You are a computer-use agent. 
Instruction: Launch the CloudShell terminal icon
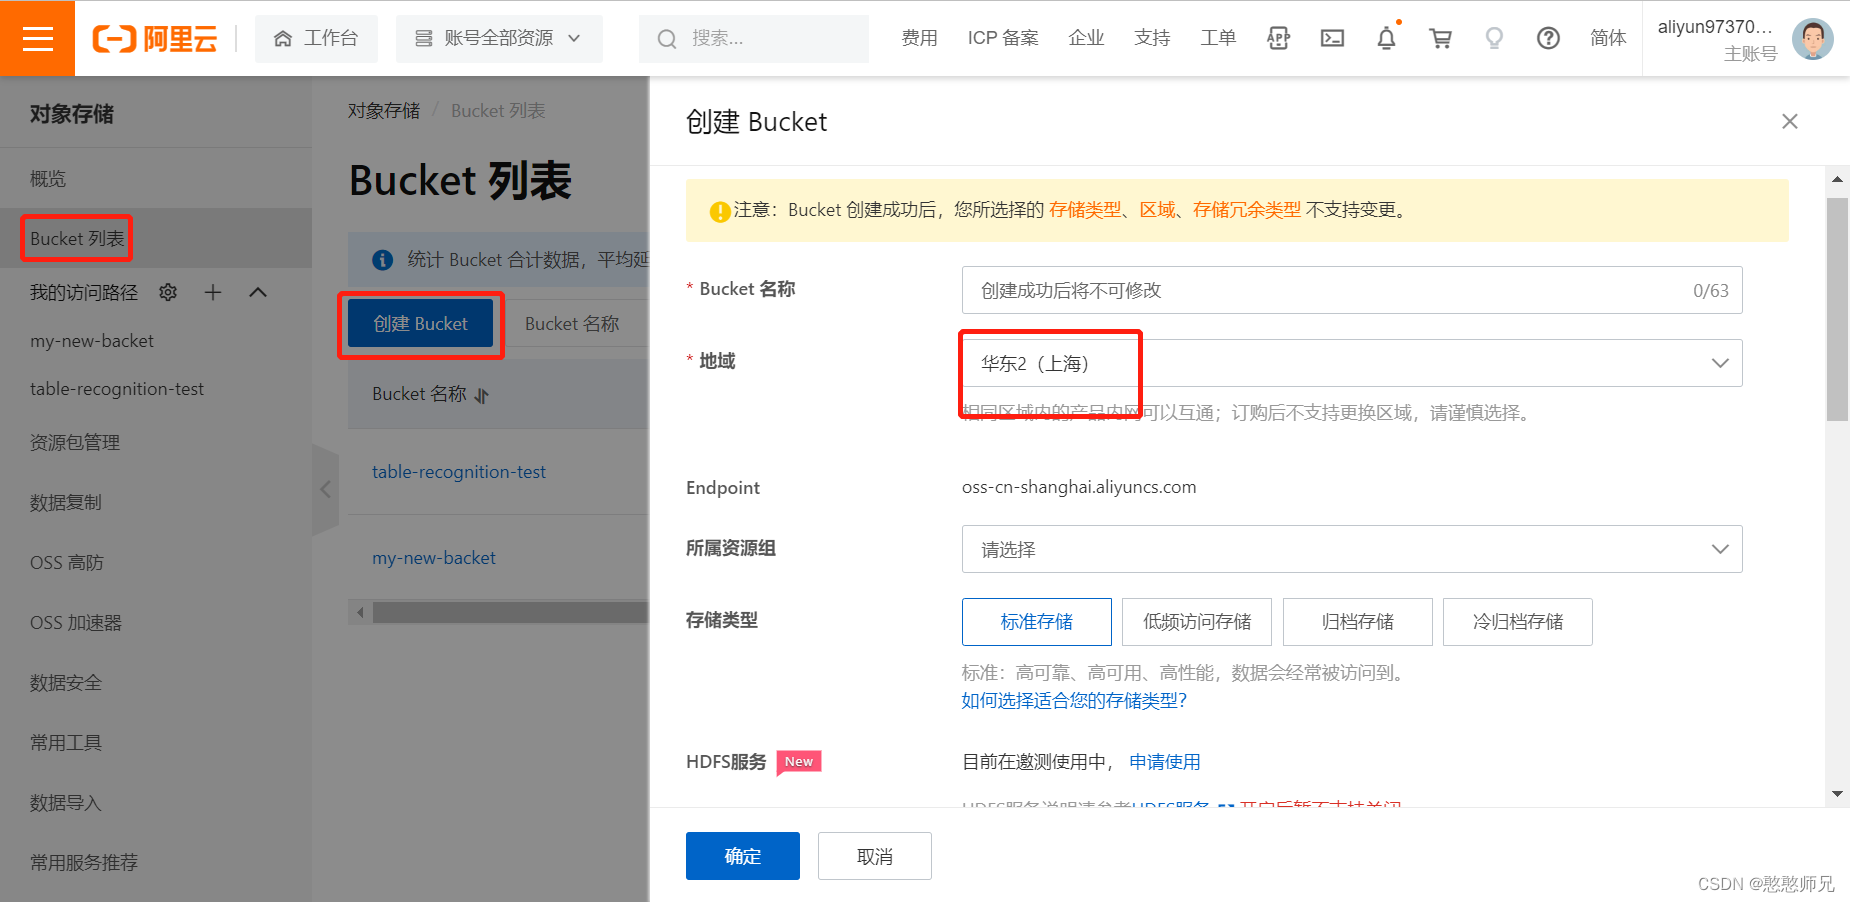click(1332, 38)
